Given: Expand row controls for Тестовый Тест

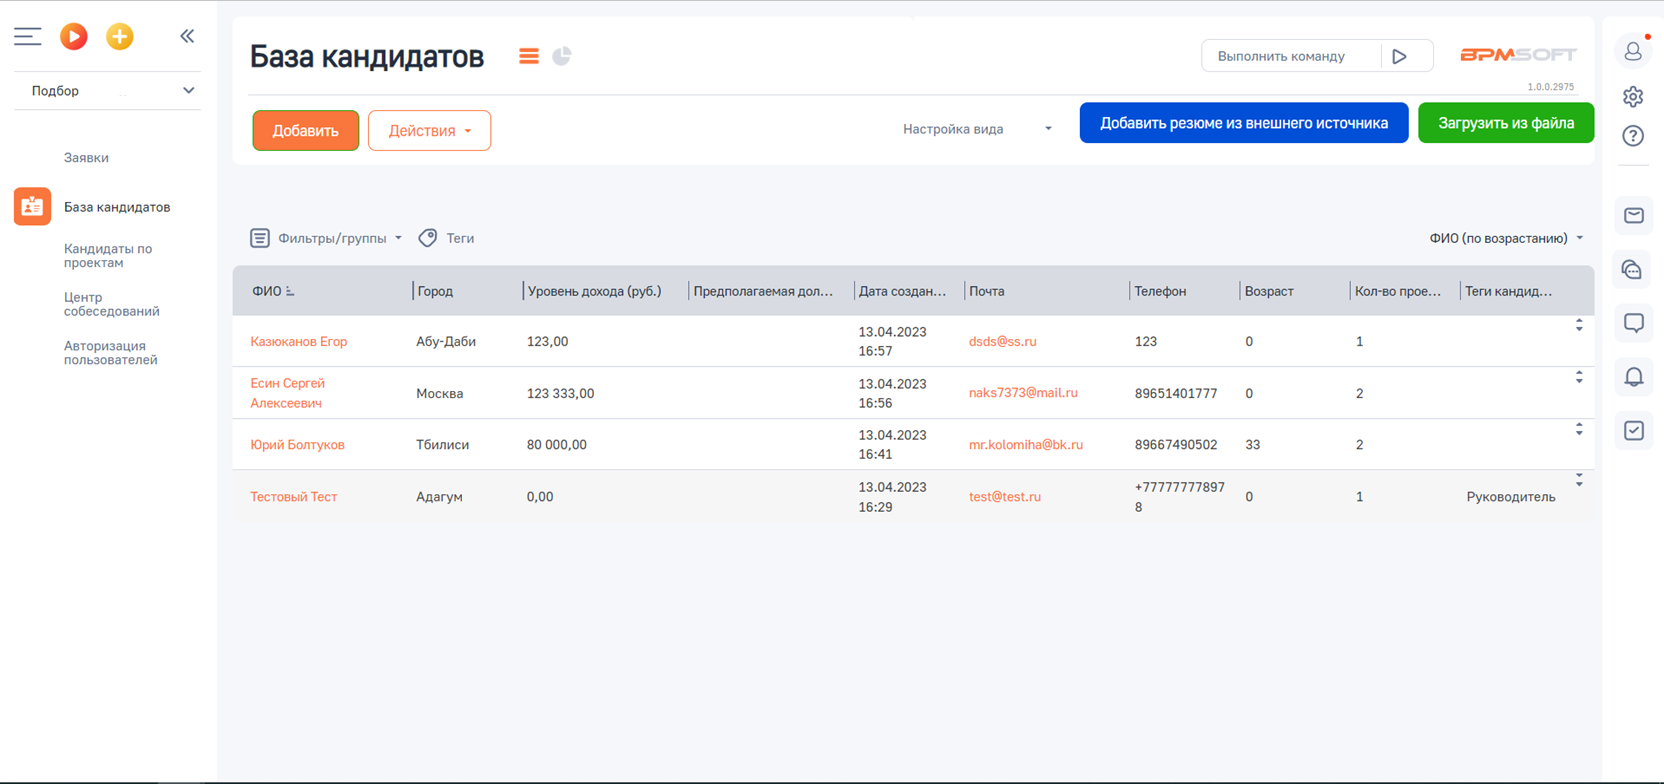Looking at the screenshot, I should point(1579,481).
